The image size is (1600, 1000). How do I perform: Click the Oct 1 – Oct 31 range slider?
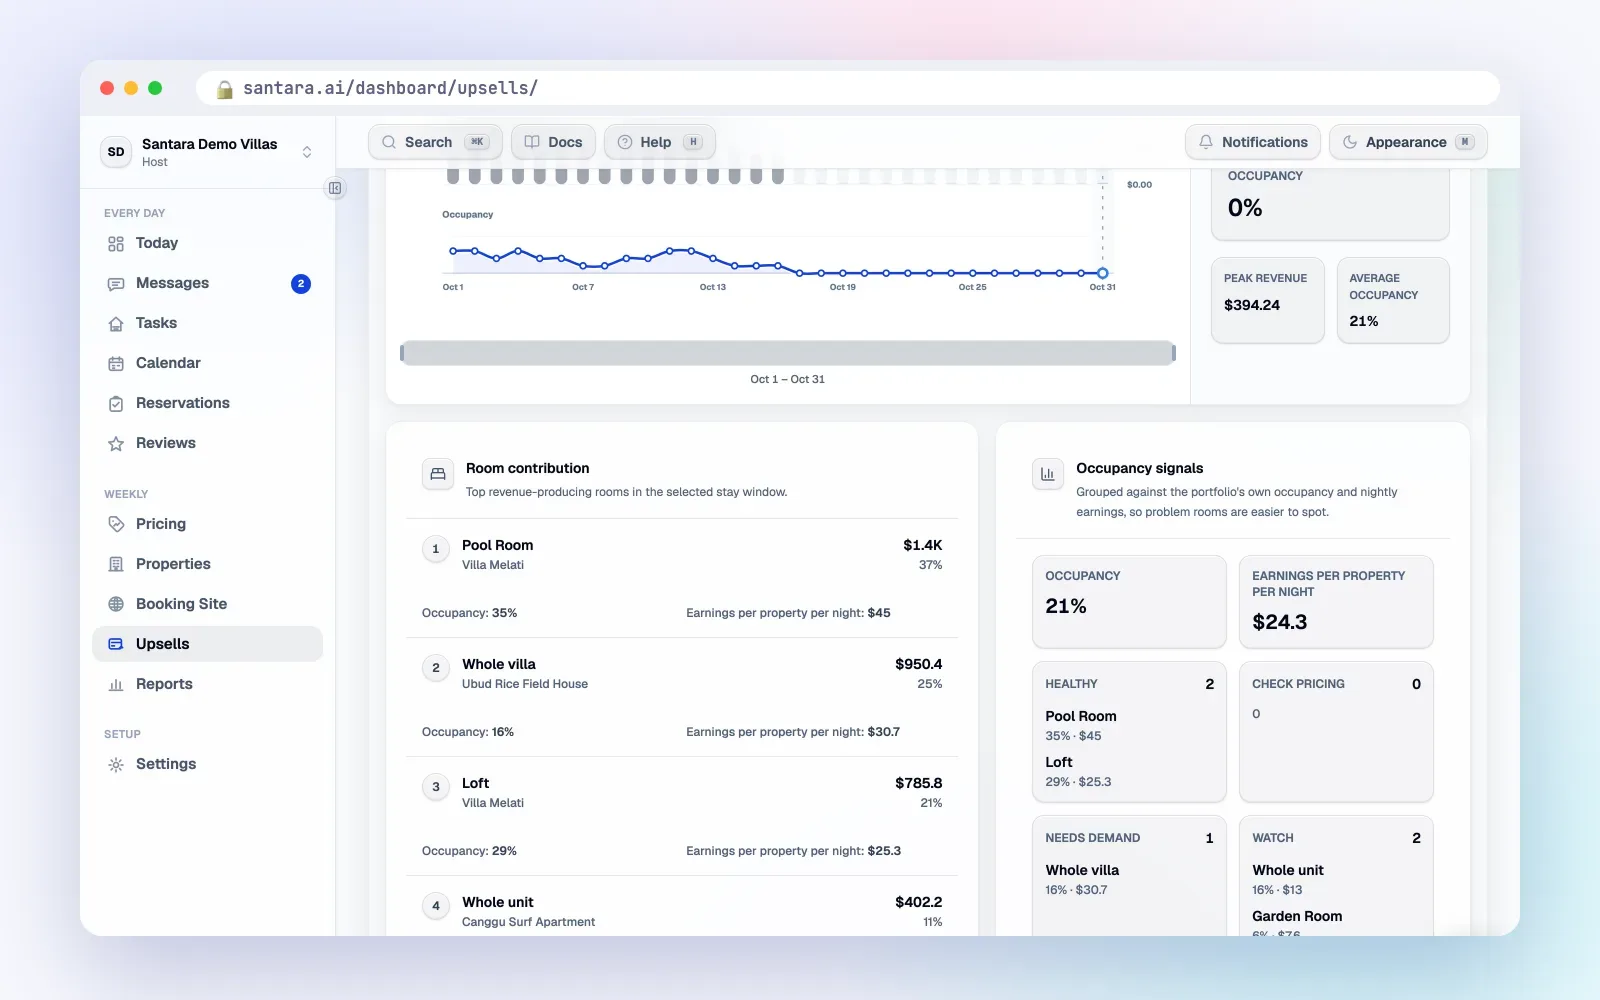pos(788,353)
